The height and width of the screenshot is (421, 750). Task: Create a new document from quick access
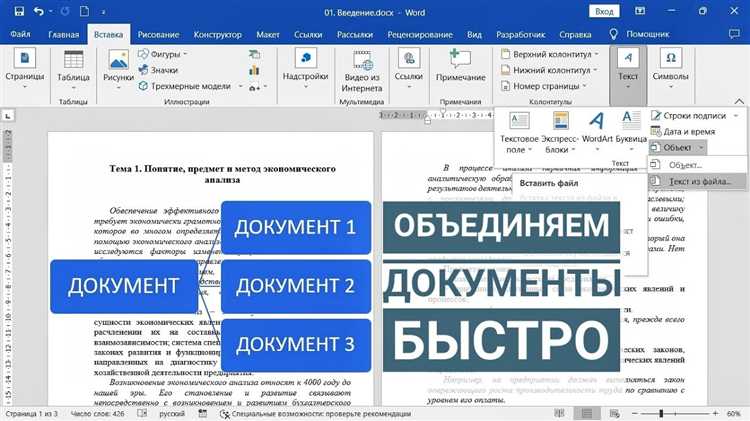click(85, 11)
